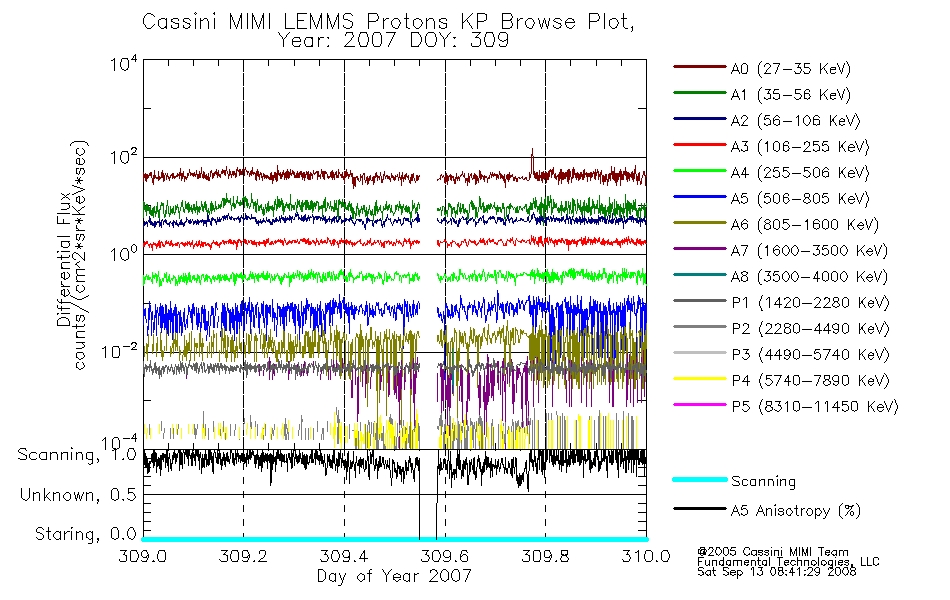Click the A2 (56-106 KeV) legend label
The image size is (950, 600).
(795, 121)
